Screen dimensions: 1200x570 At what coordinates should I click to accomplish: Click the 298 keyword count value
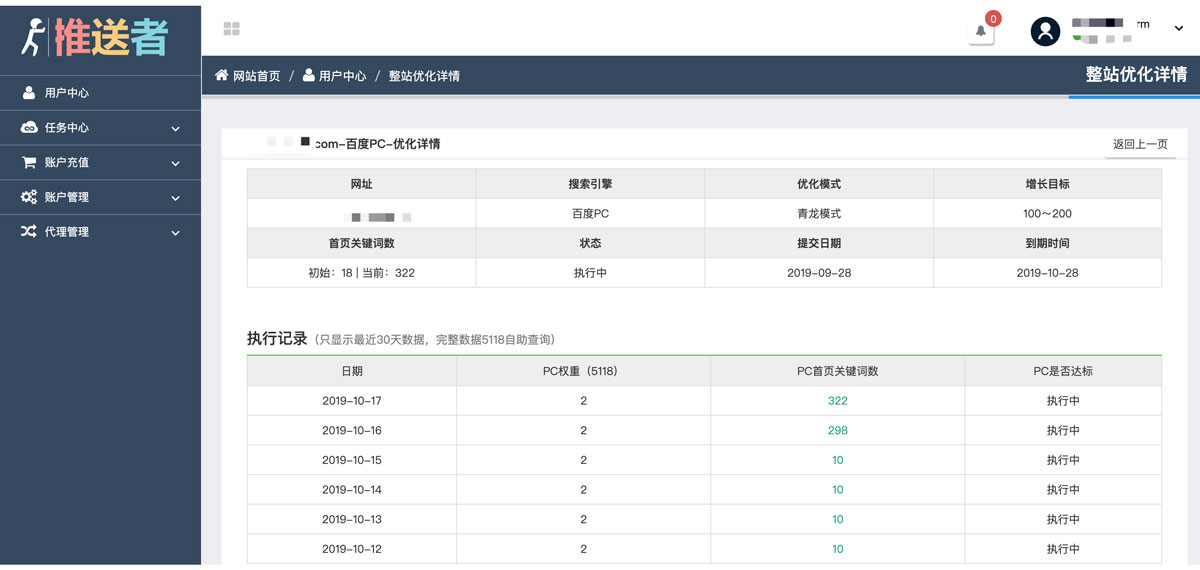(x=838, y=431)
